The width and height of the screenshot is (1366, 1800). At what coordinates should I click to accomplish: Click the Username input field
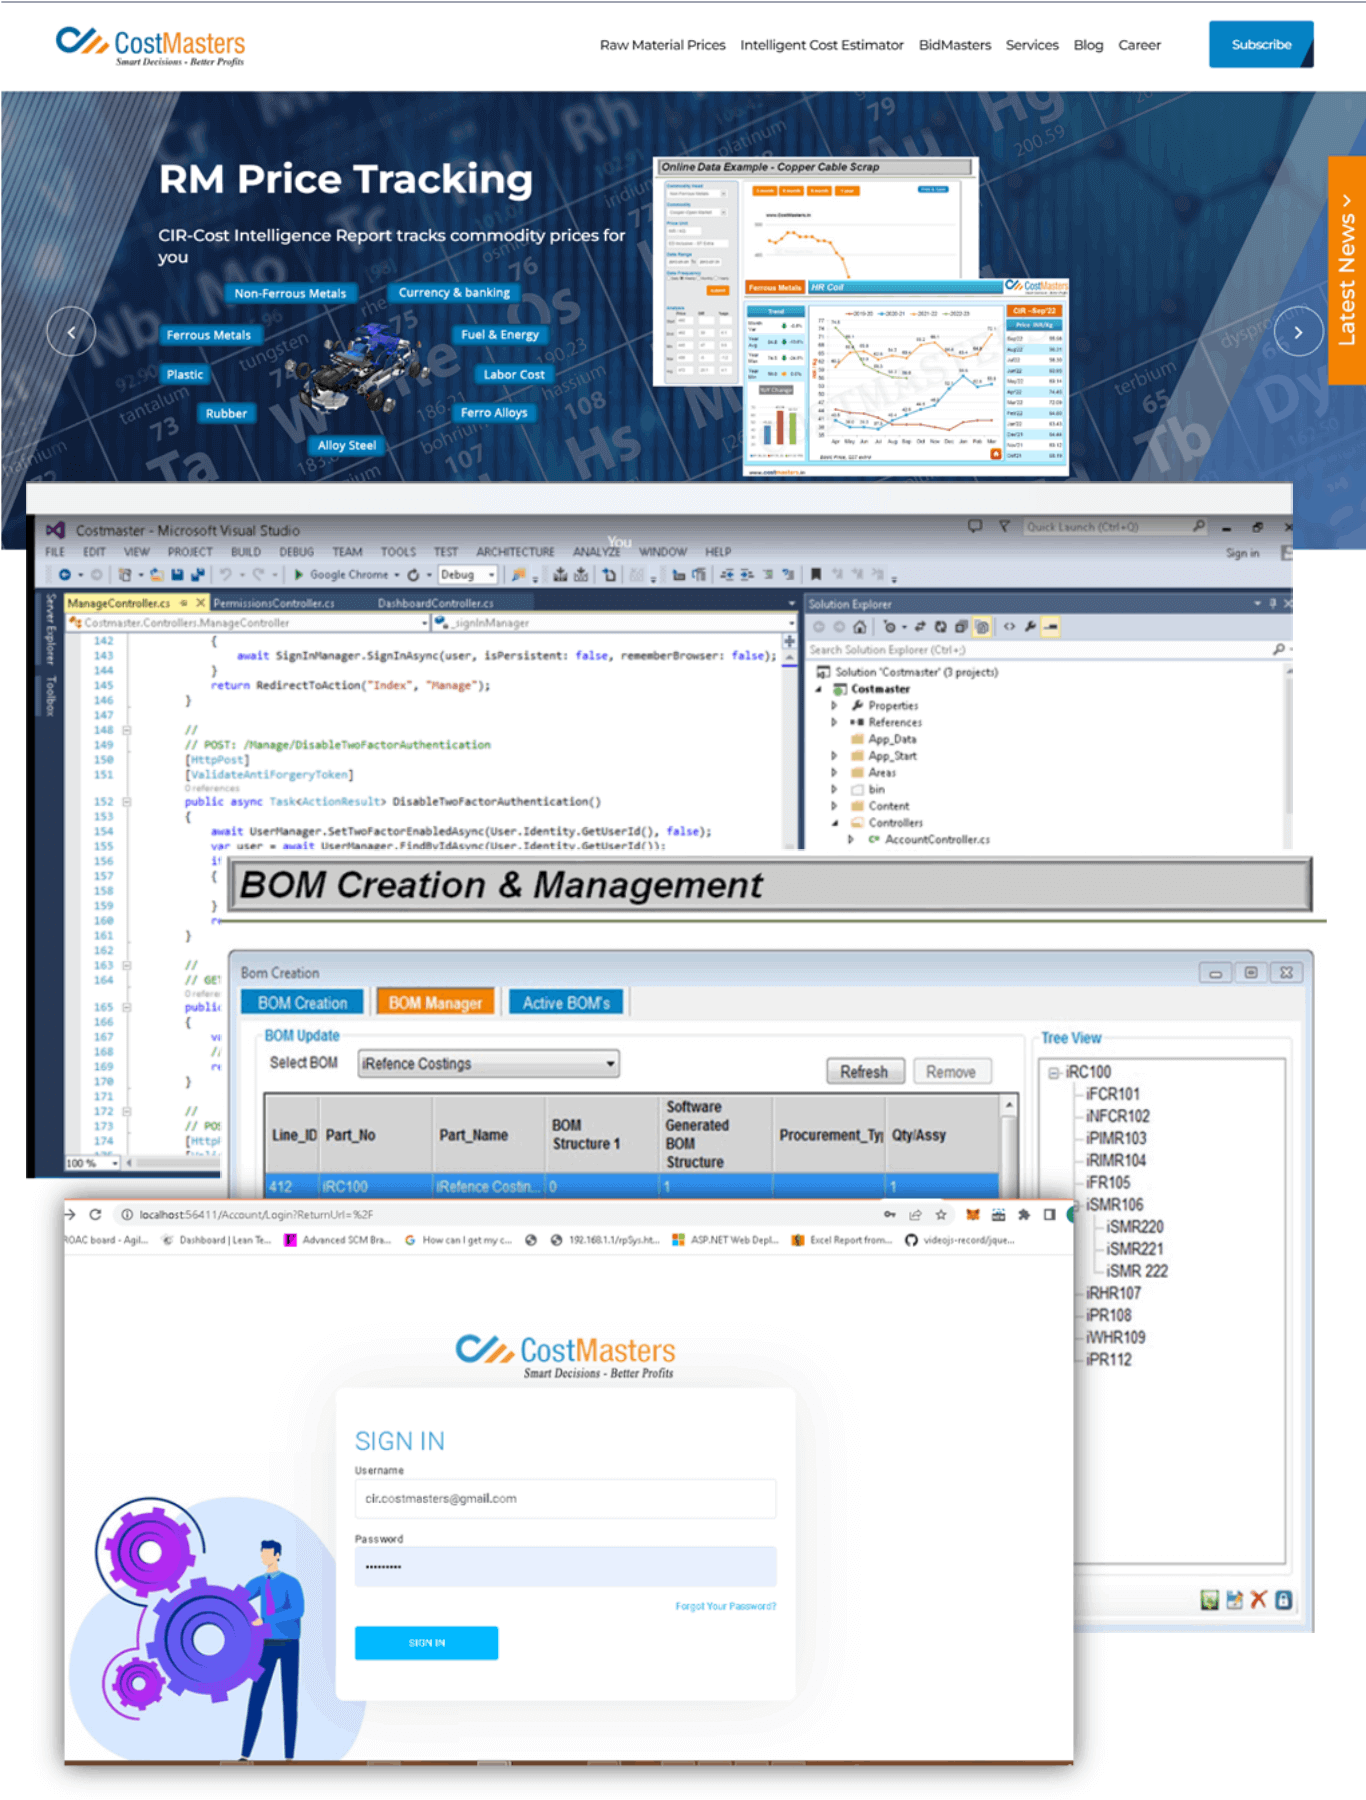click(565, 1499)
